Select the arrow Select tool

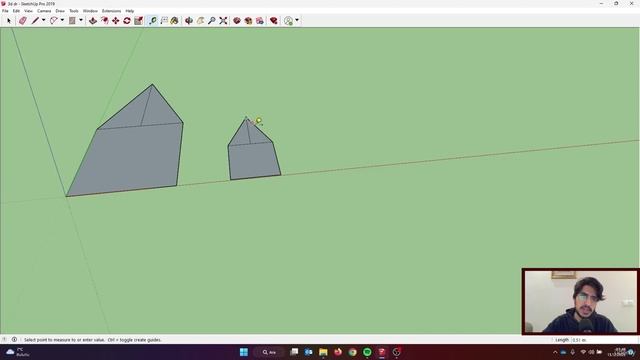coord(9,20)
